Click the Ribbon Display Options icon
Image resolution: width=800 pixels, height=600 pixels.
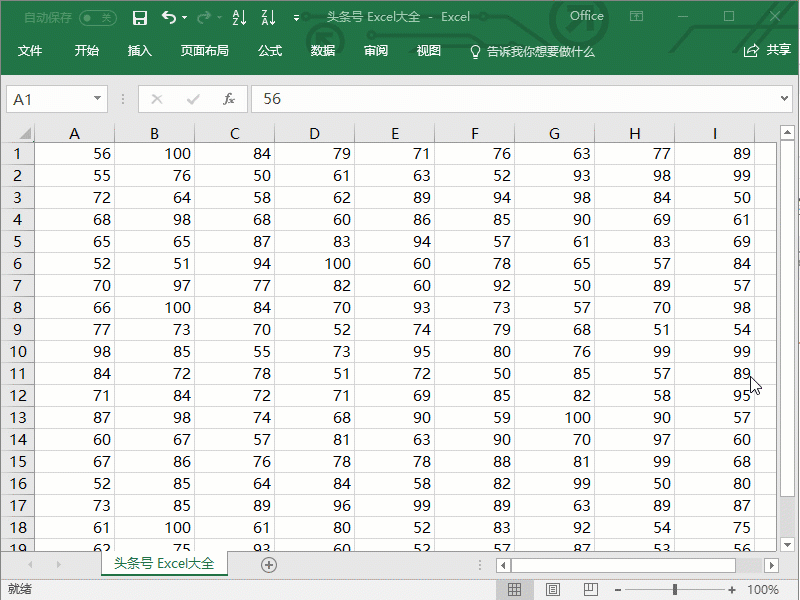636,16
